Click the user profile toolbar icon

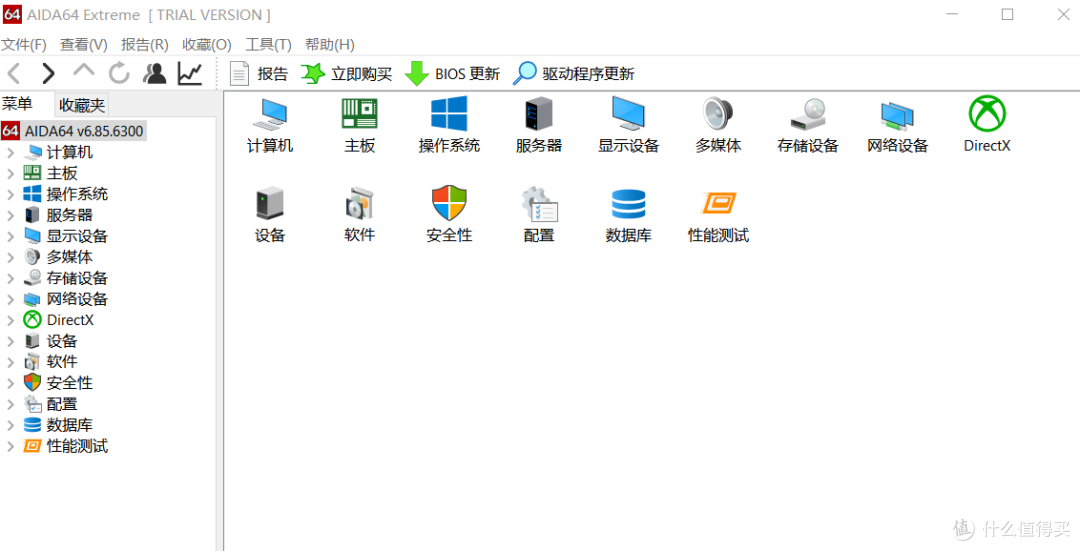coord(154,73)
